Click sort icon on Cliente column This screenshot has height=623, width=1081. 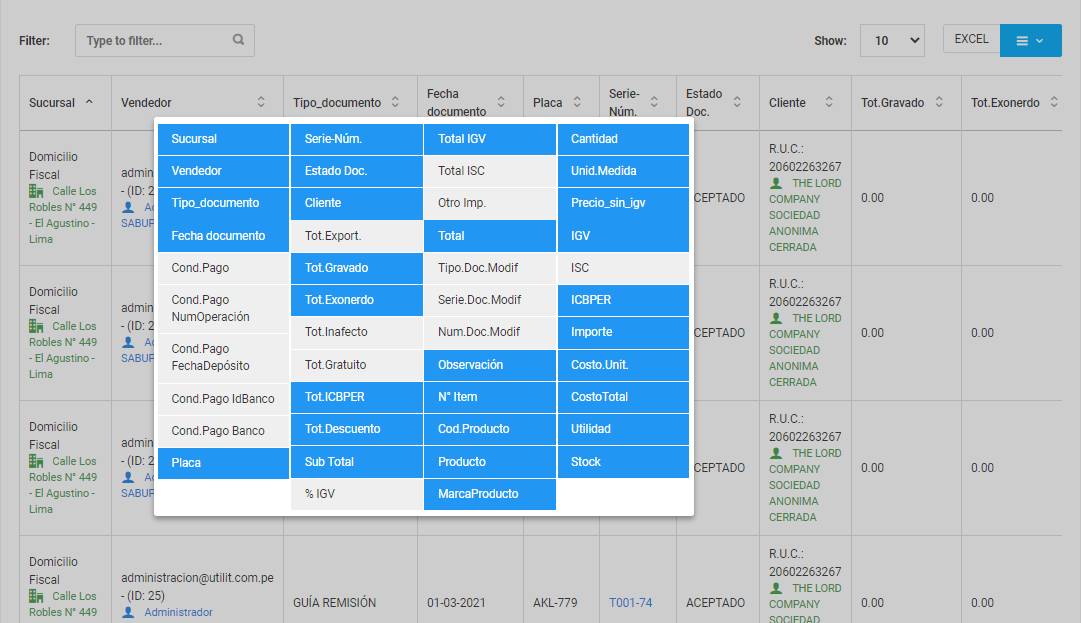[829, 102]
